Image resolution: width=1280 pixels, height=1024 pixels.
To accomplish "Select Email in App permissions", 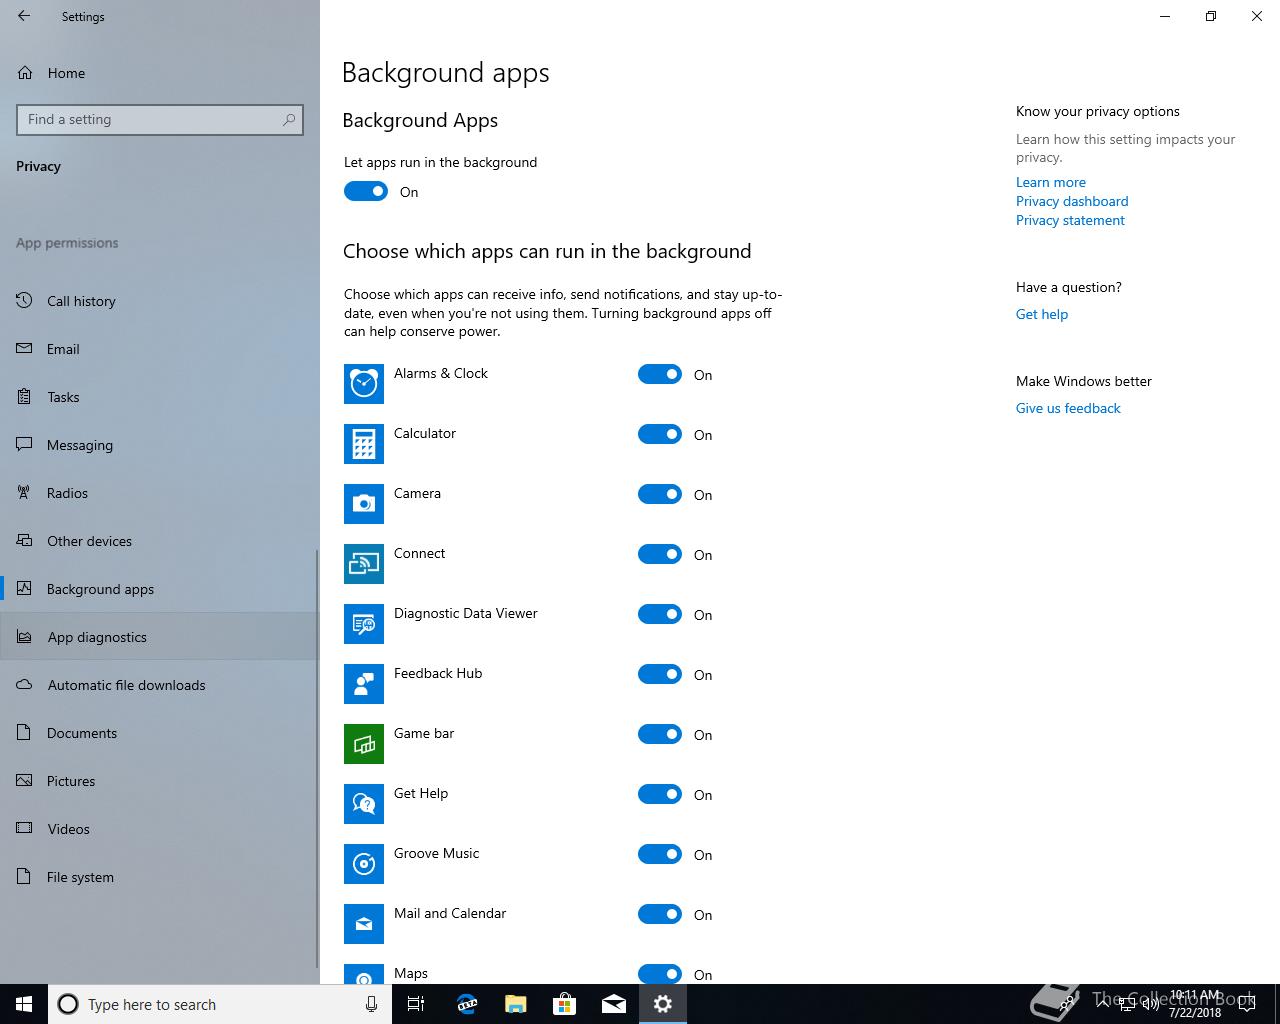I will [x=158, y=349].
